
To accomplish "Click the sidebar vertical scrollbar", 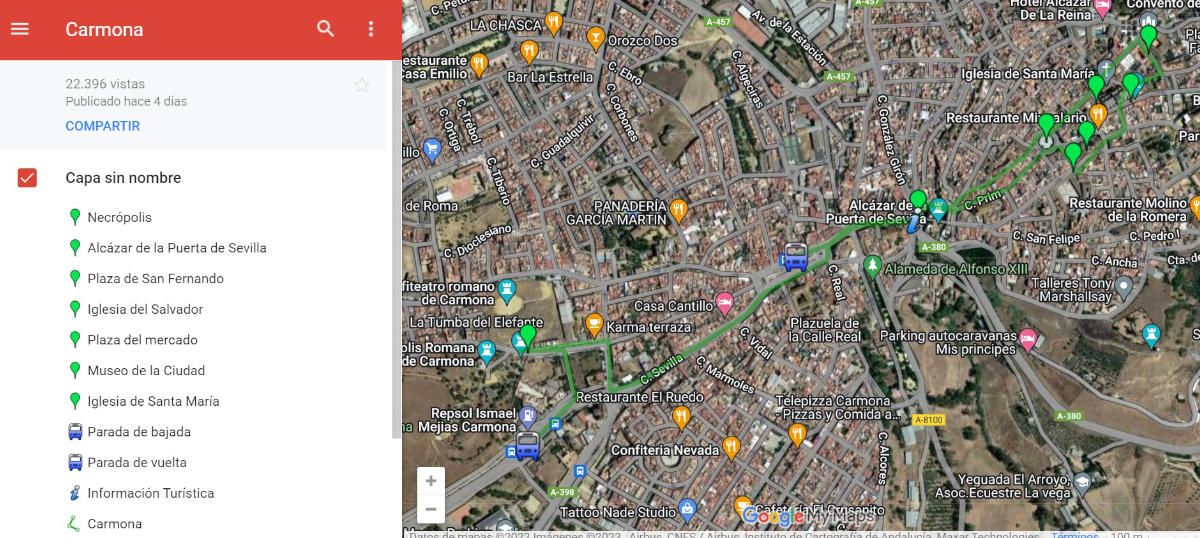I will [396, 250].
